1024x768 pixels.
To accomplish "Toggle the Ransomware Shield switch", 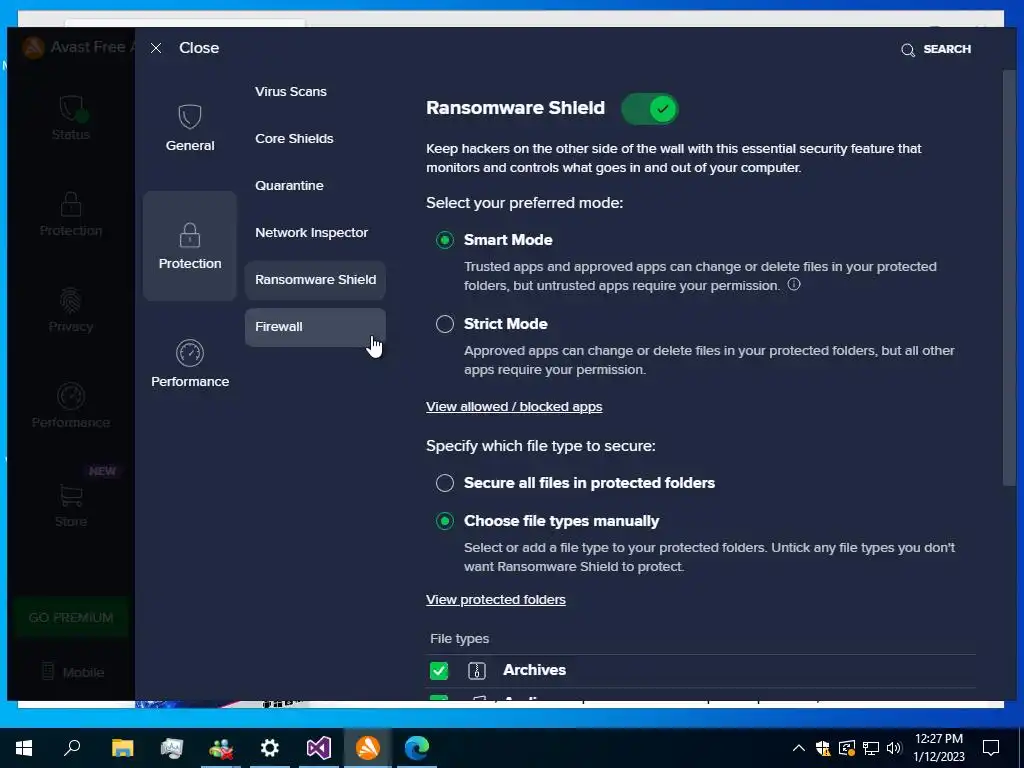I will (649, 108).
